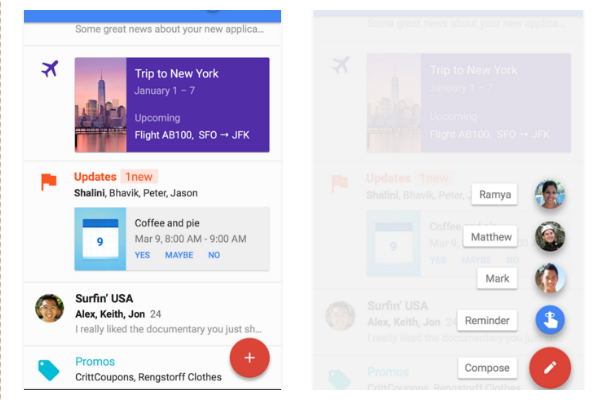Select the Alex, Keith, Jon sender line
600x400 pixels.
pyautogui.click(x=110, y=314)
